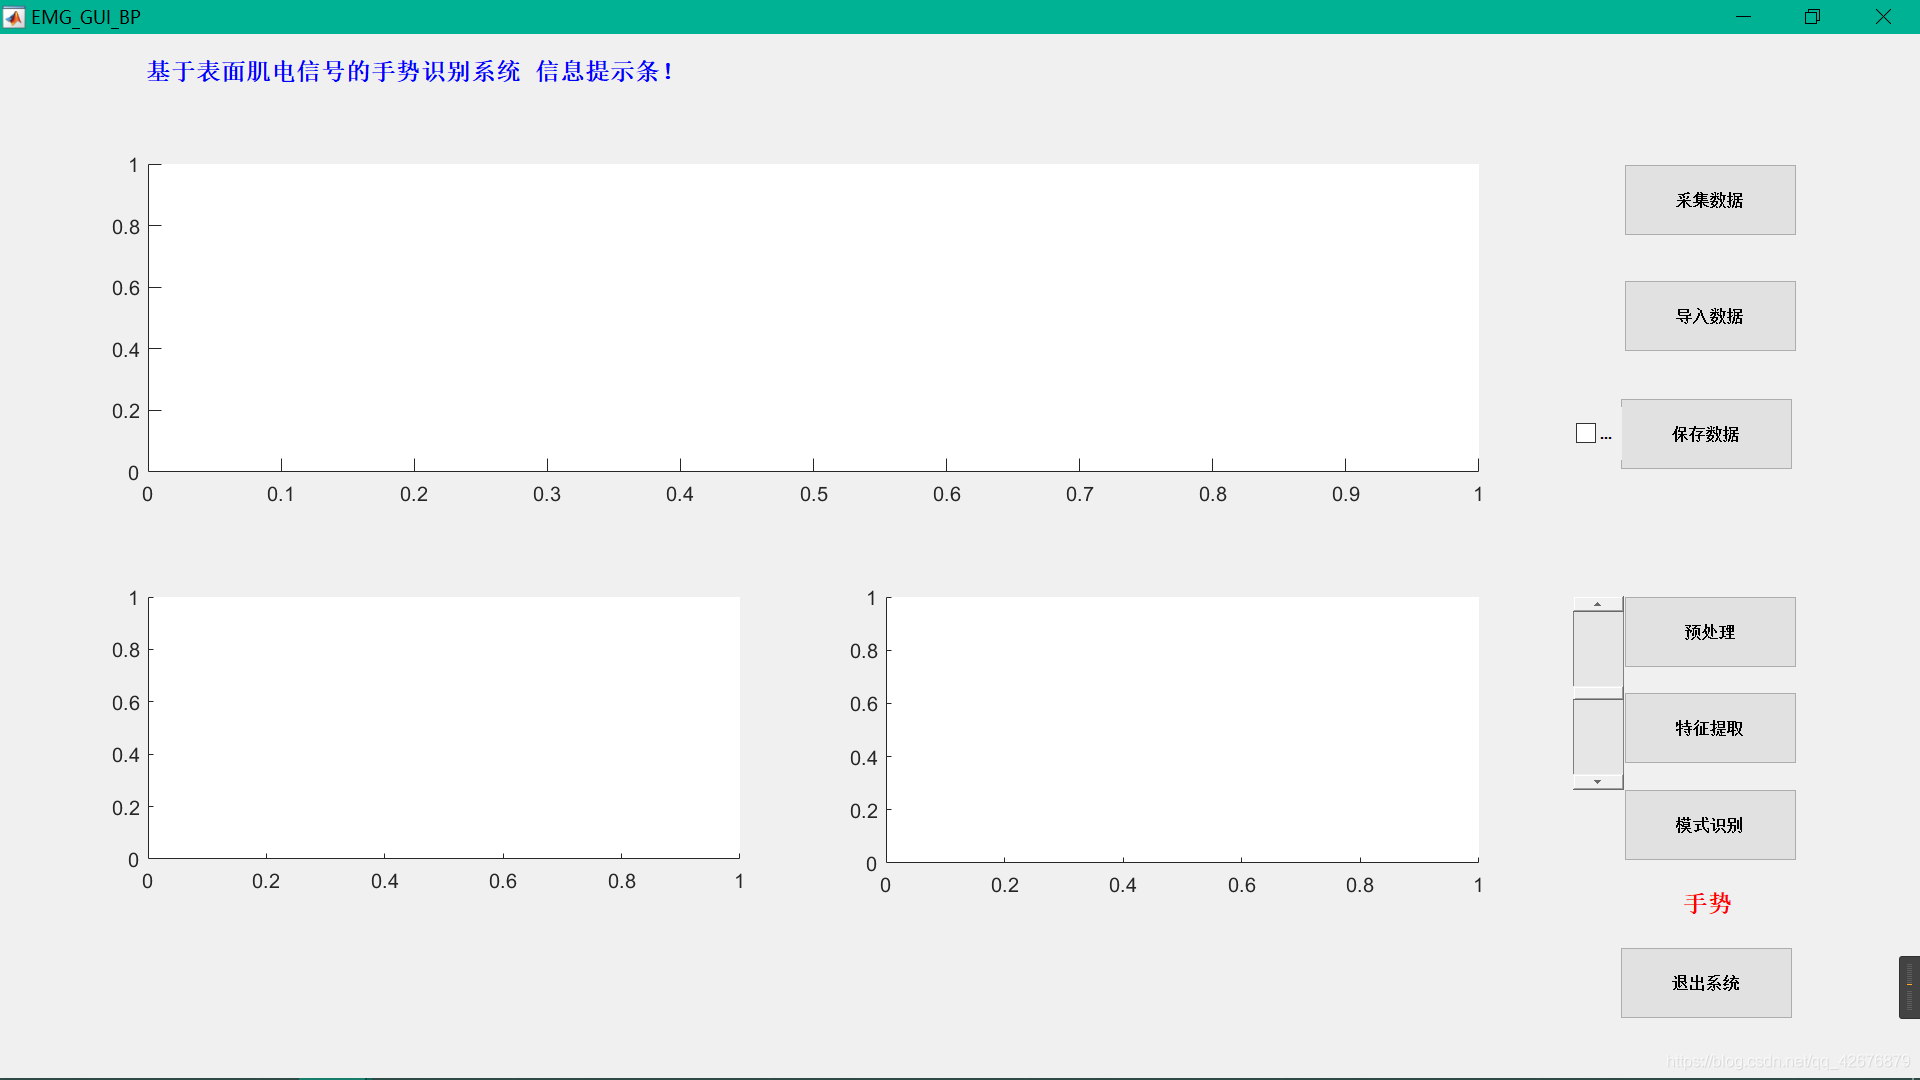Image resolution: width=1920 pixels, height=1080 pixels.
Task: Click the 特征提取 button
Action: [1709, 728]
